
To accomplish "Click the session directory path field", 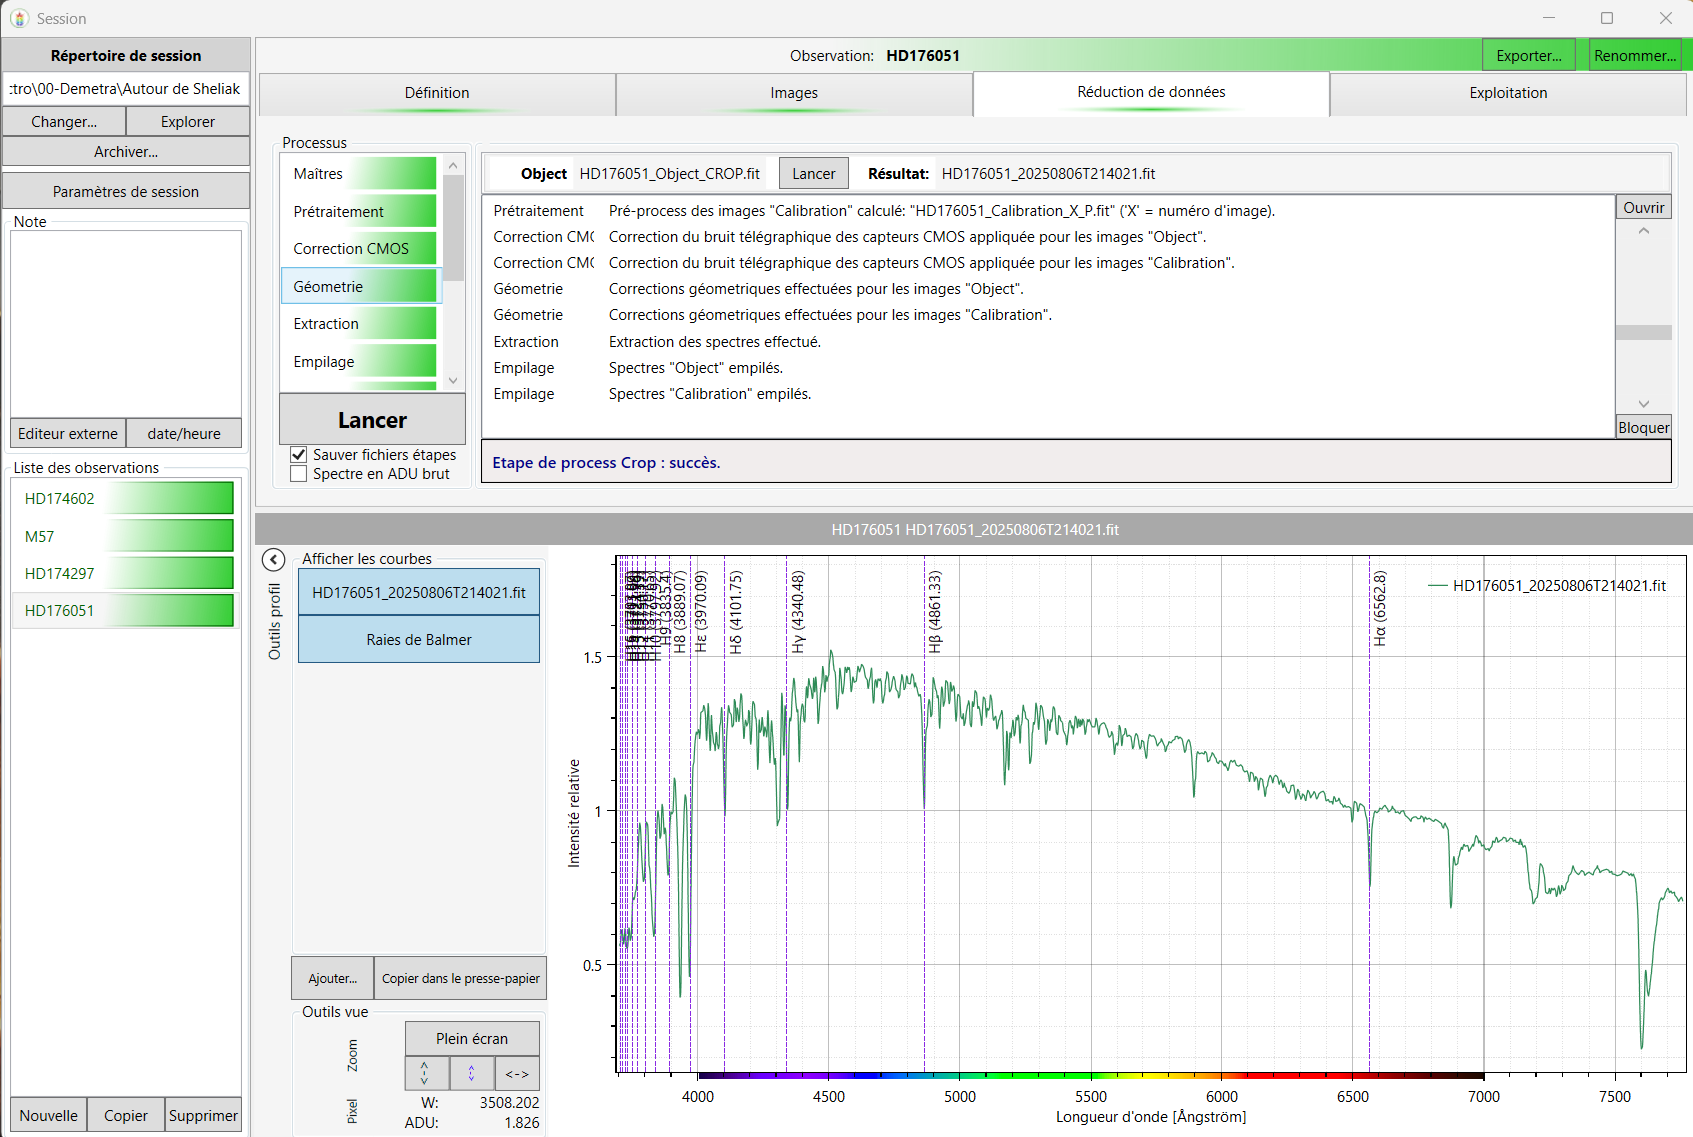I will click(126, 89).
